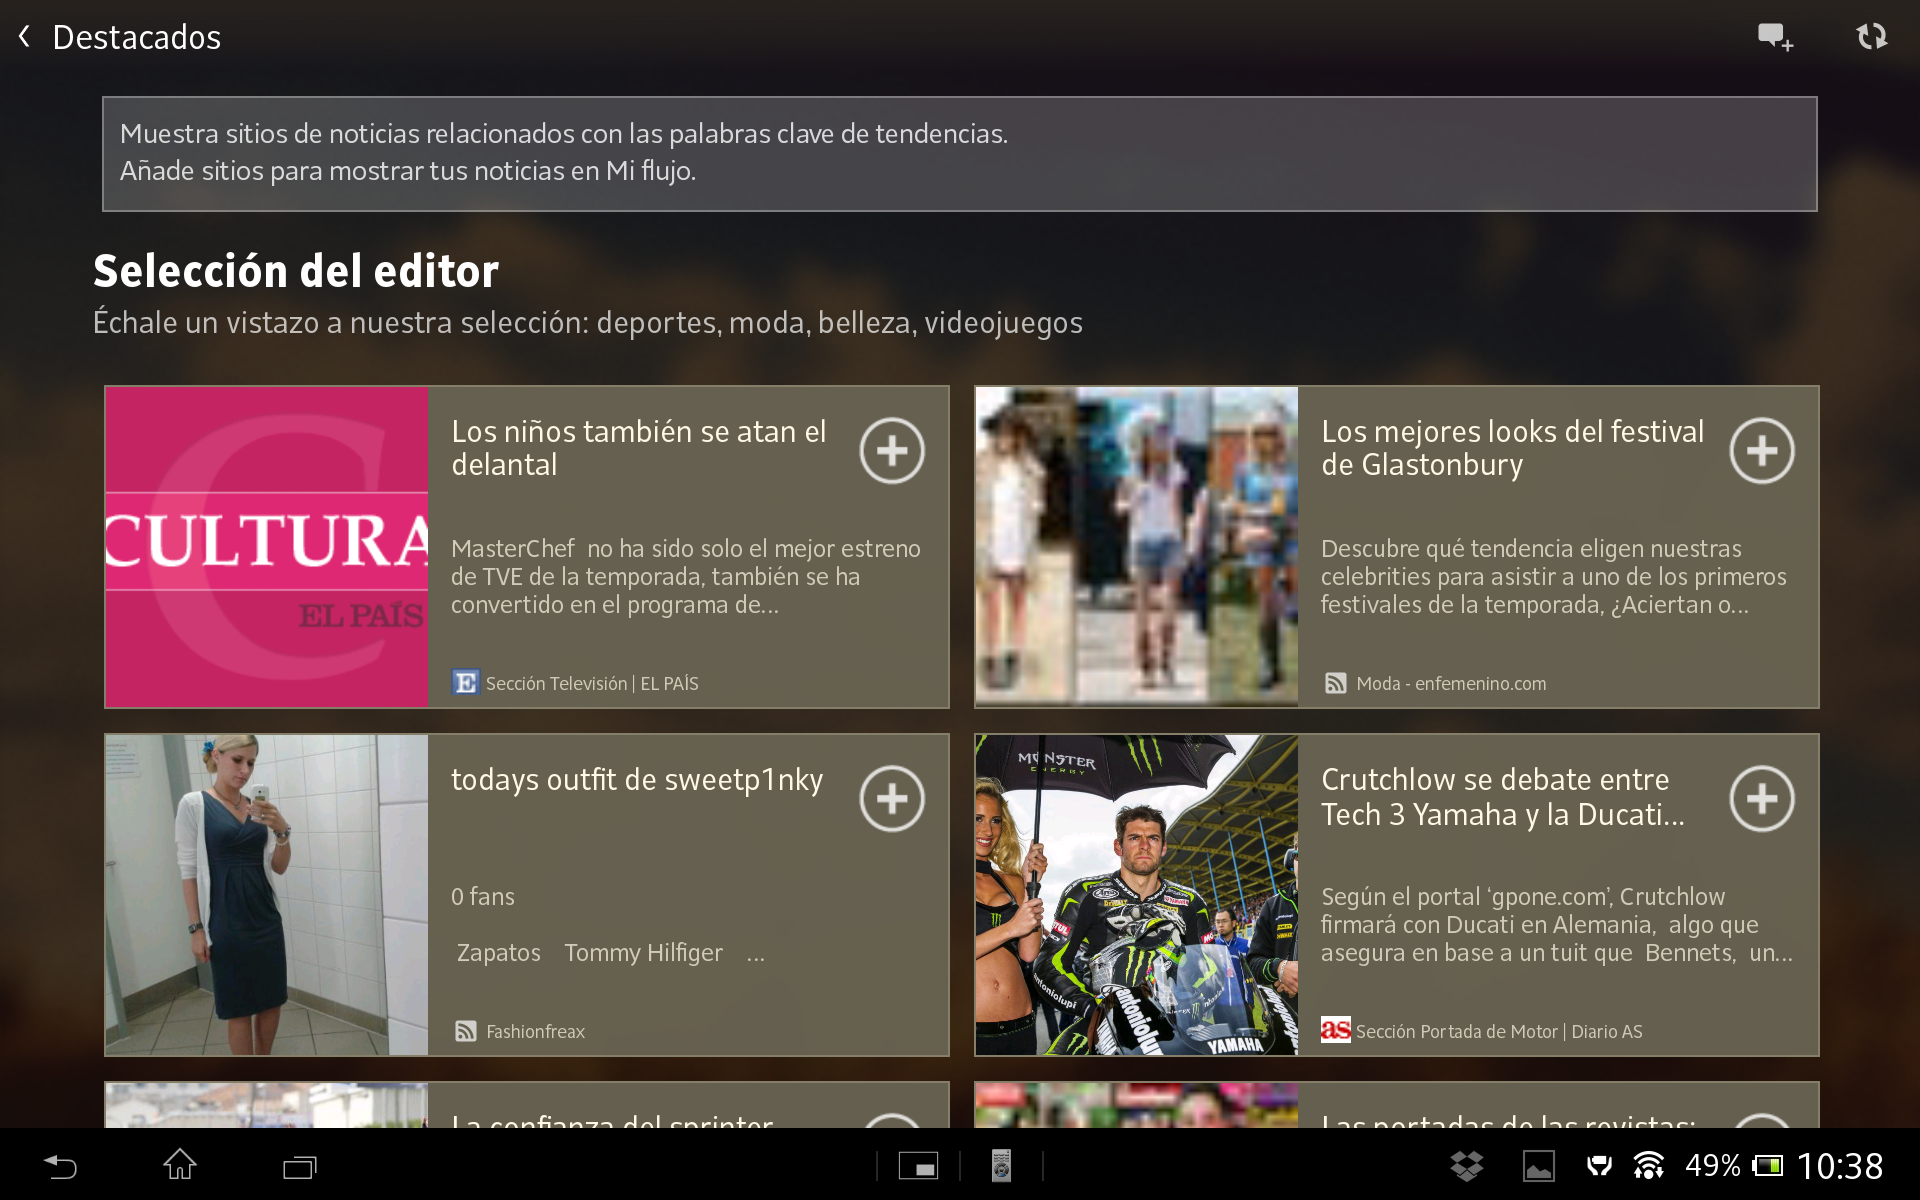The height and width of the screenshot is (1200, 1920).
Task: Expand more tags with the ellipsis
Action: 755,955
